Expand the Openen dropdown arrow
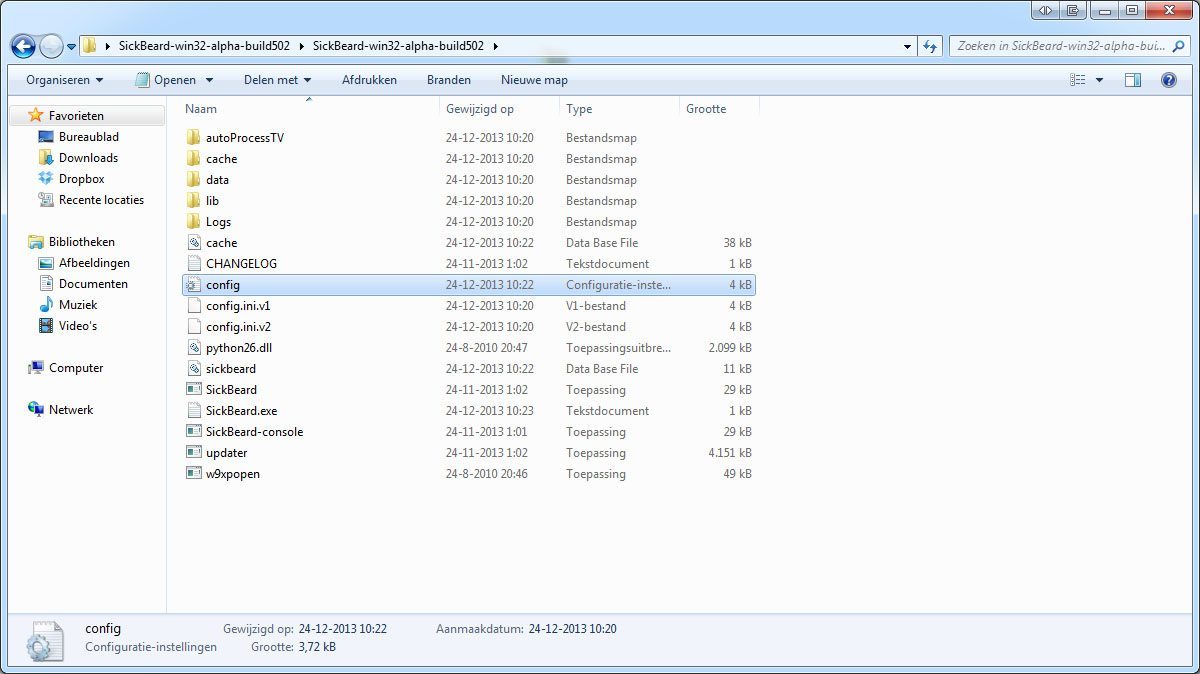1200x674 pixels. tap(209, 80)
